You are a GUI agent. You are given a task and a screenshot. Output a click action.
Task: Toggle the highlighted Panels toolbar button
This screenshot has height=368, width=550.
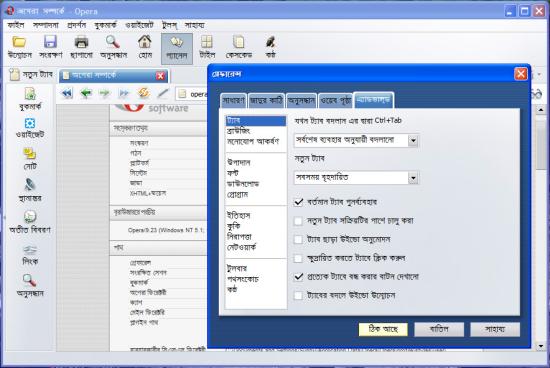point(177,48)
